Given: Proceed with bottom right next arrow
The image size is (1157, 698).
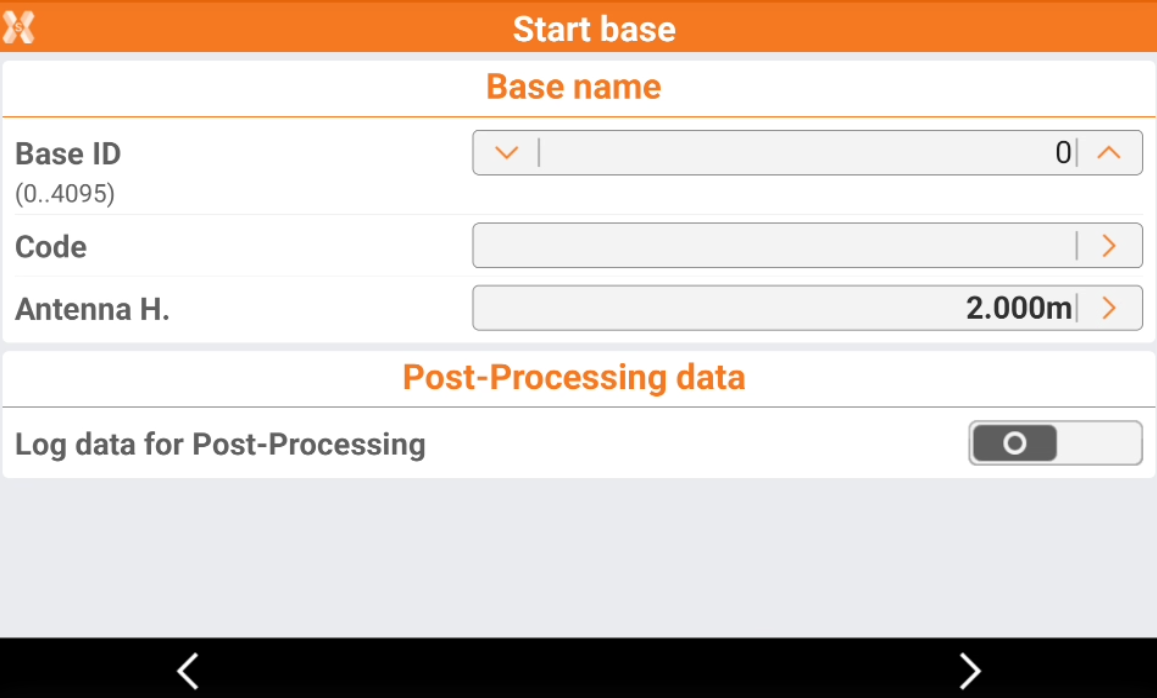Looking at the screenshot, I should click(x=969, y=670).
